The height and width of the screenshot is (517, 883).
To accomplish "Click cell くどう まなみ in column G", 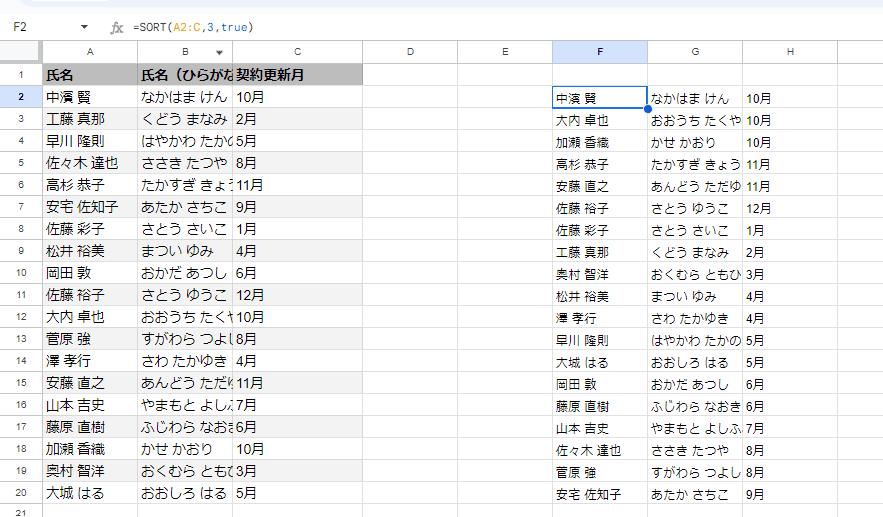I will click(695, 252).
